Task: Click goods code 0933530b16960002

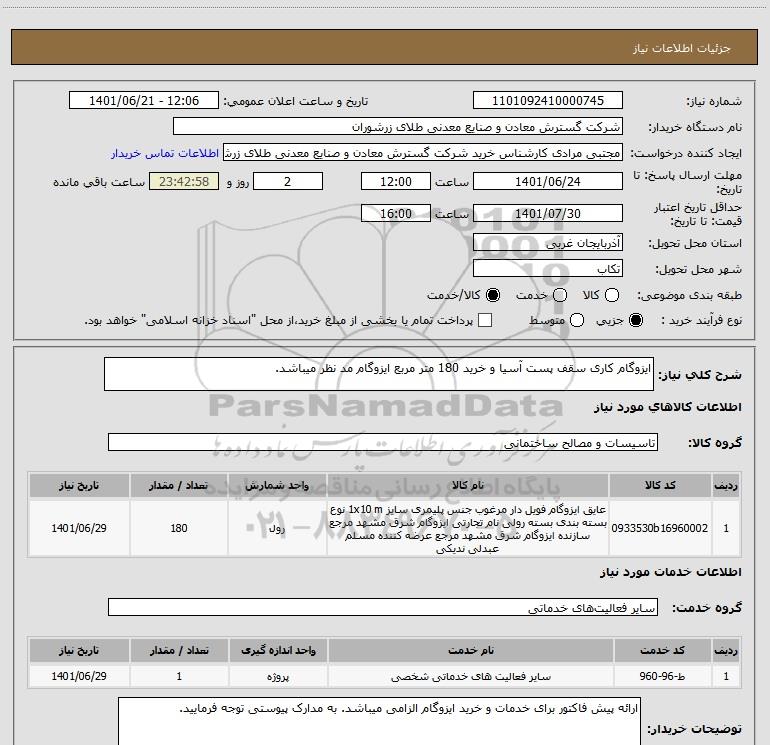Action: point(660,528)
